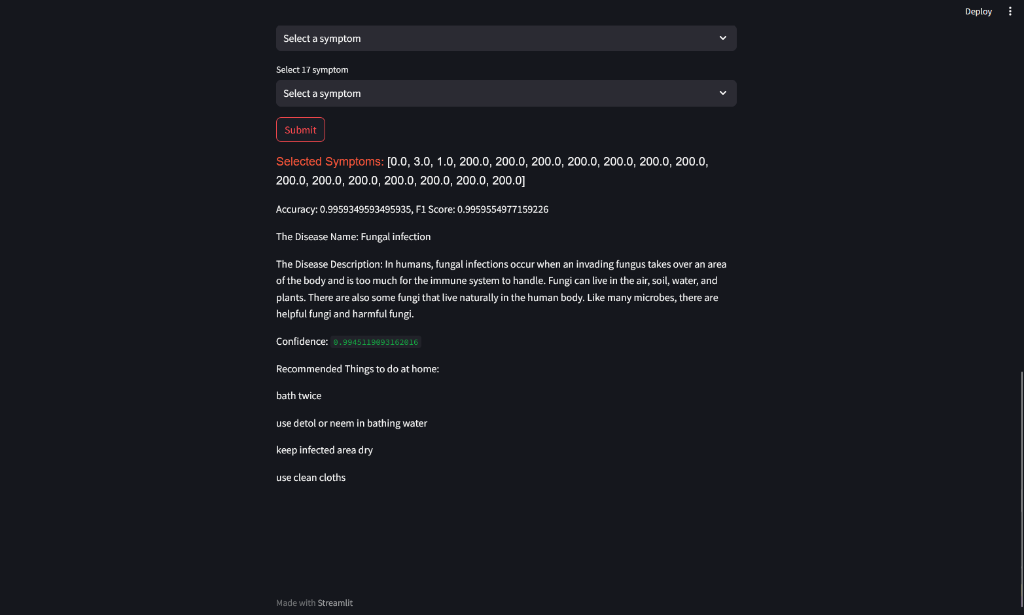
Task: Click the 'bath twice' recommendation
Action: 298,396
